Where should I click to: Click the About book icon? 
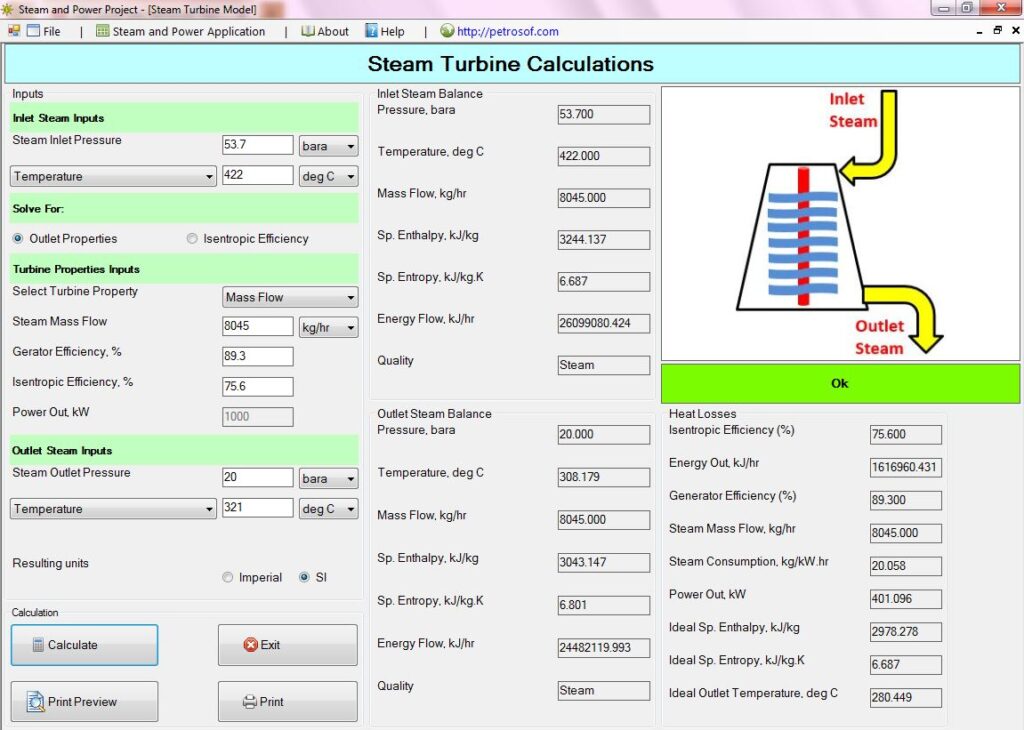[x=310, y=31]
